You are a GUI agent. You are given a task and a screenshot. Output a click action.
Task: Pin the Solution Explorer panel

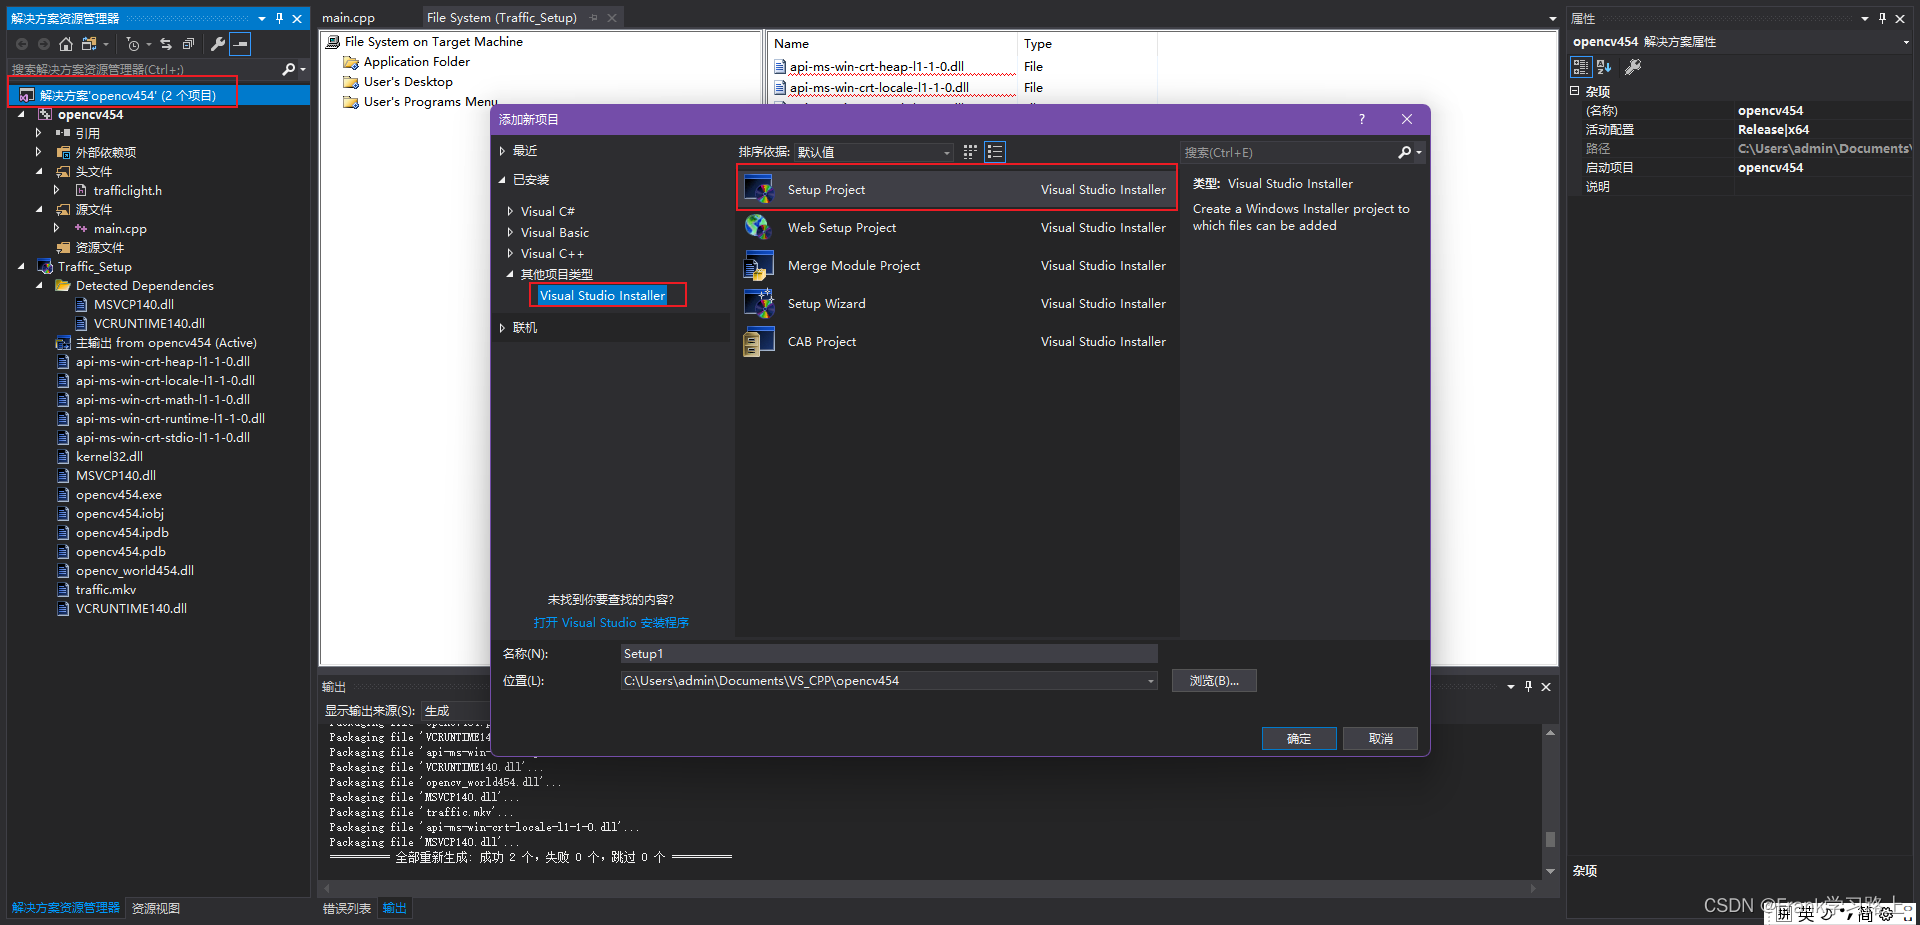click(279, 18)
